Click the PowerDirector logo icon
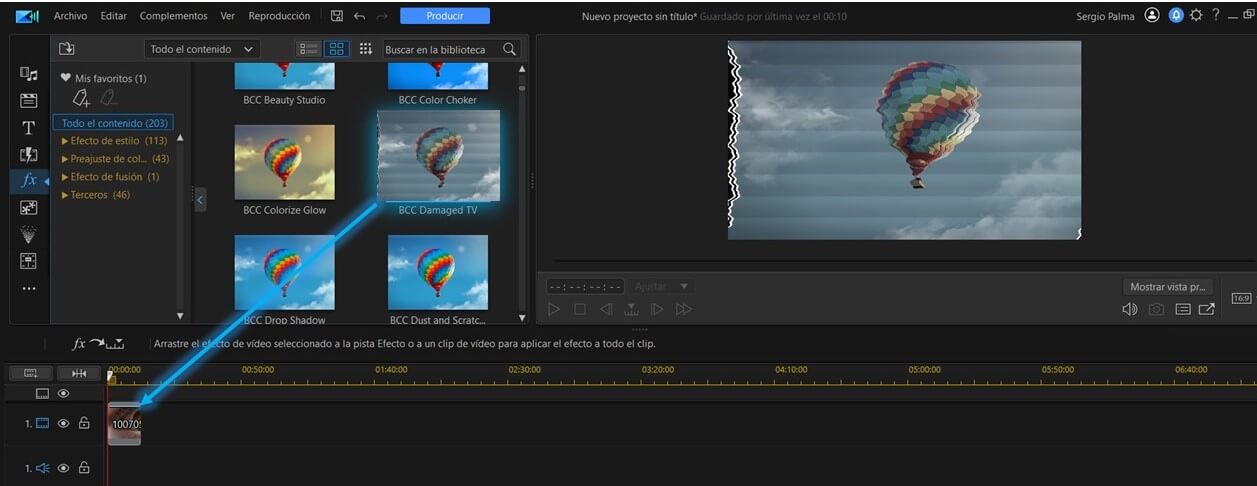The height and width of the screenshot is (486, 1257). tap(27, 16)
